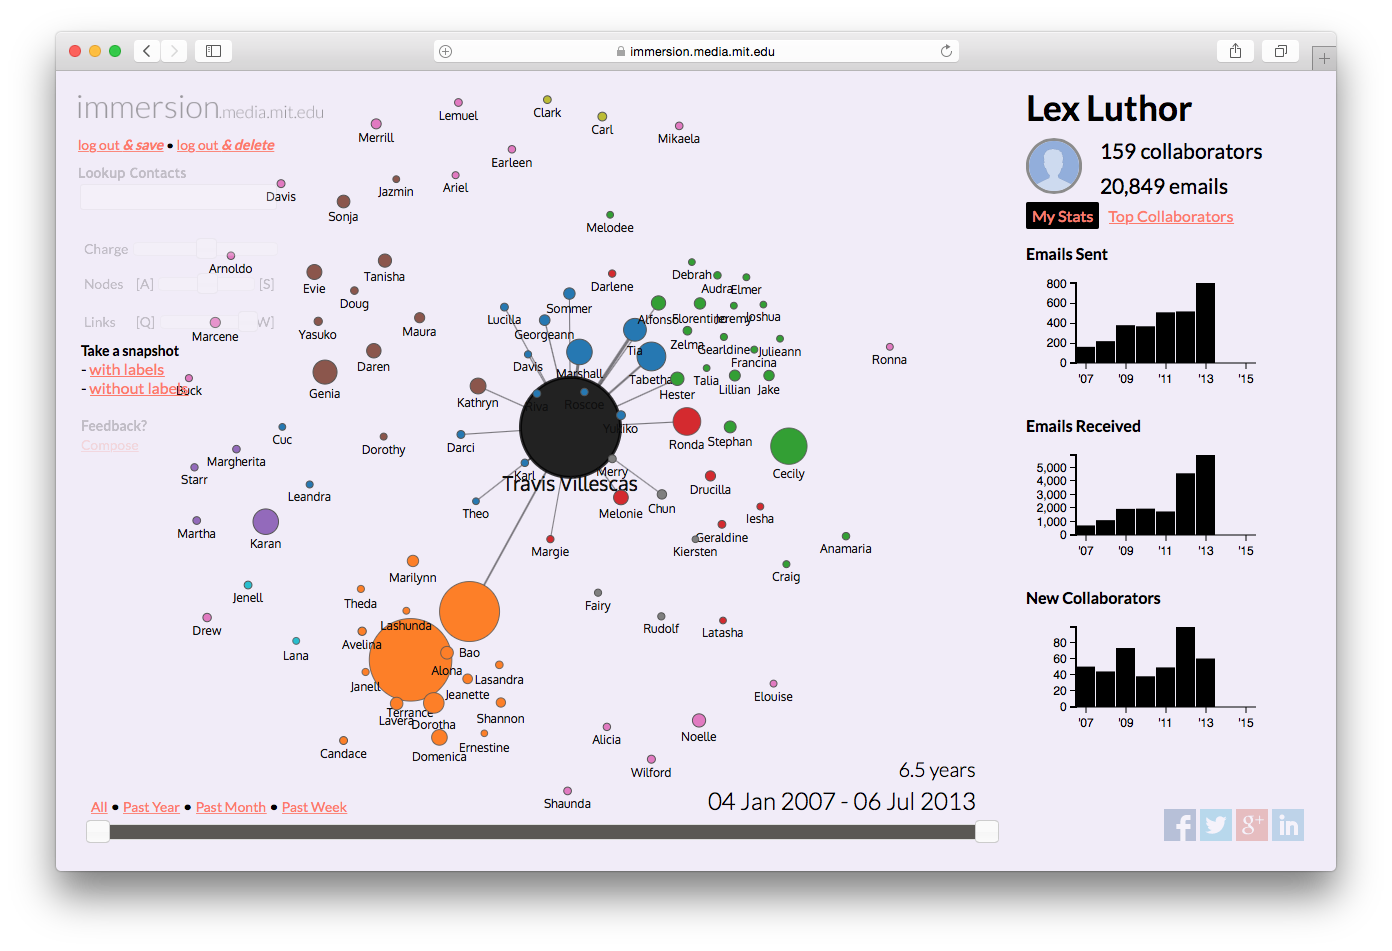Share via the LinkedIn icon

[1288, 825]
